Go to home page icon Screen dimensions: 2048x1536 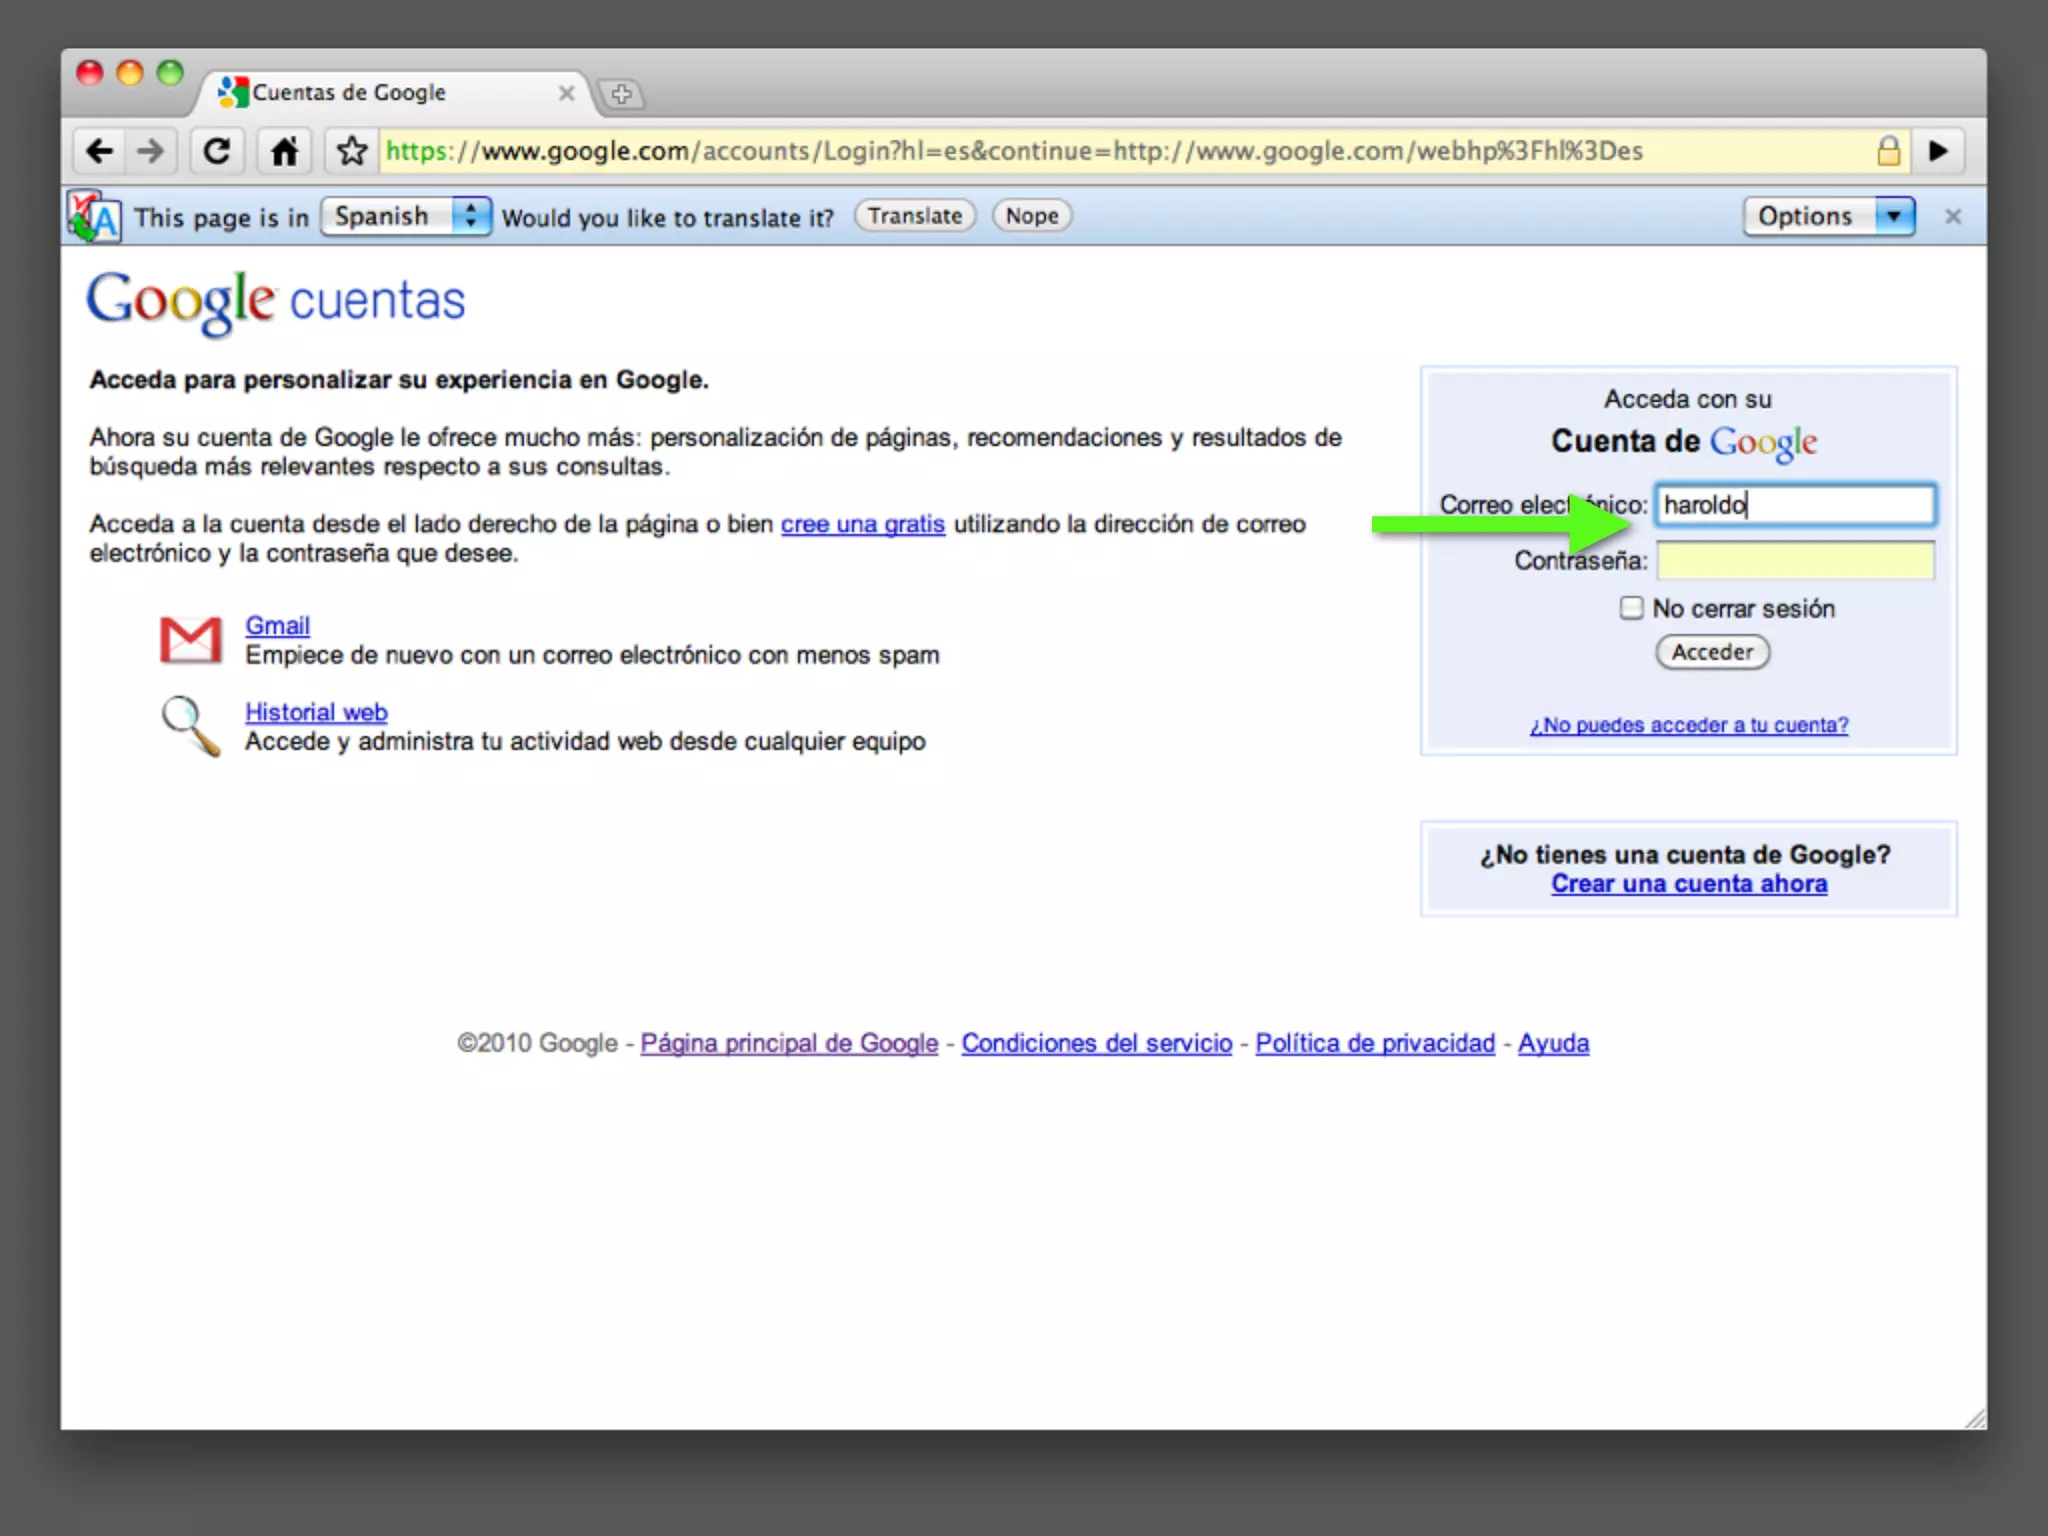(284, 152)
